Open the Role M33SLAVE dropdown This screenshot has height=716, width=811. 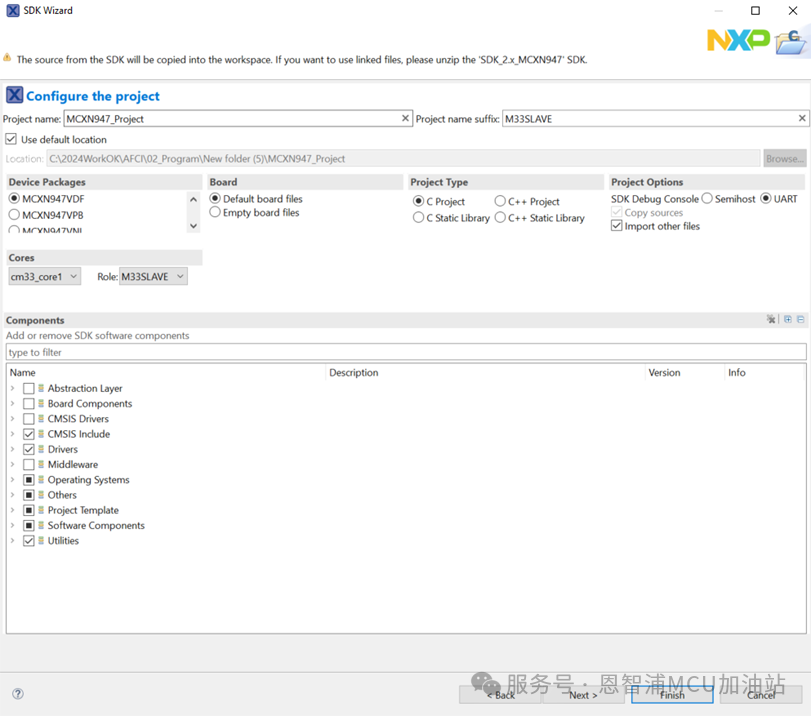(x=153, y=276)
